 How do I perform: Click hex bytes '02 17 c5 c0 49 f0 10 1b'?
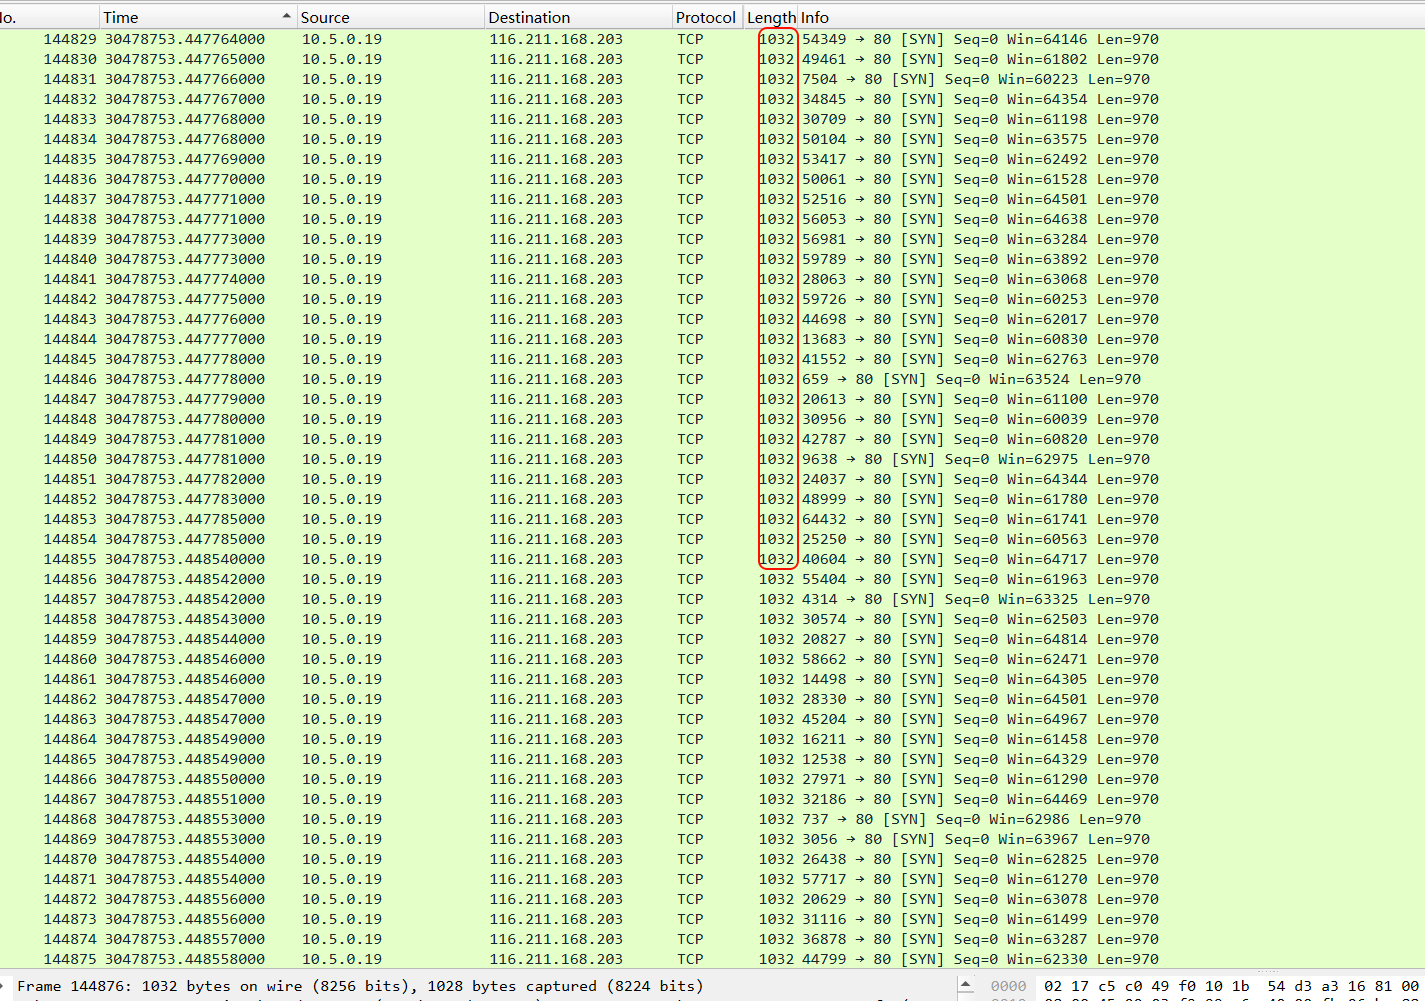pyautogui.click(x=1146, y=986)
